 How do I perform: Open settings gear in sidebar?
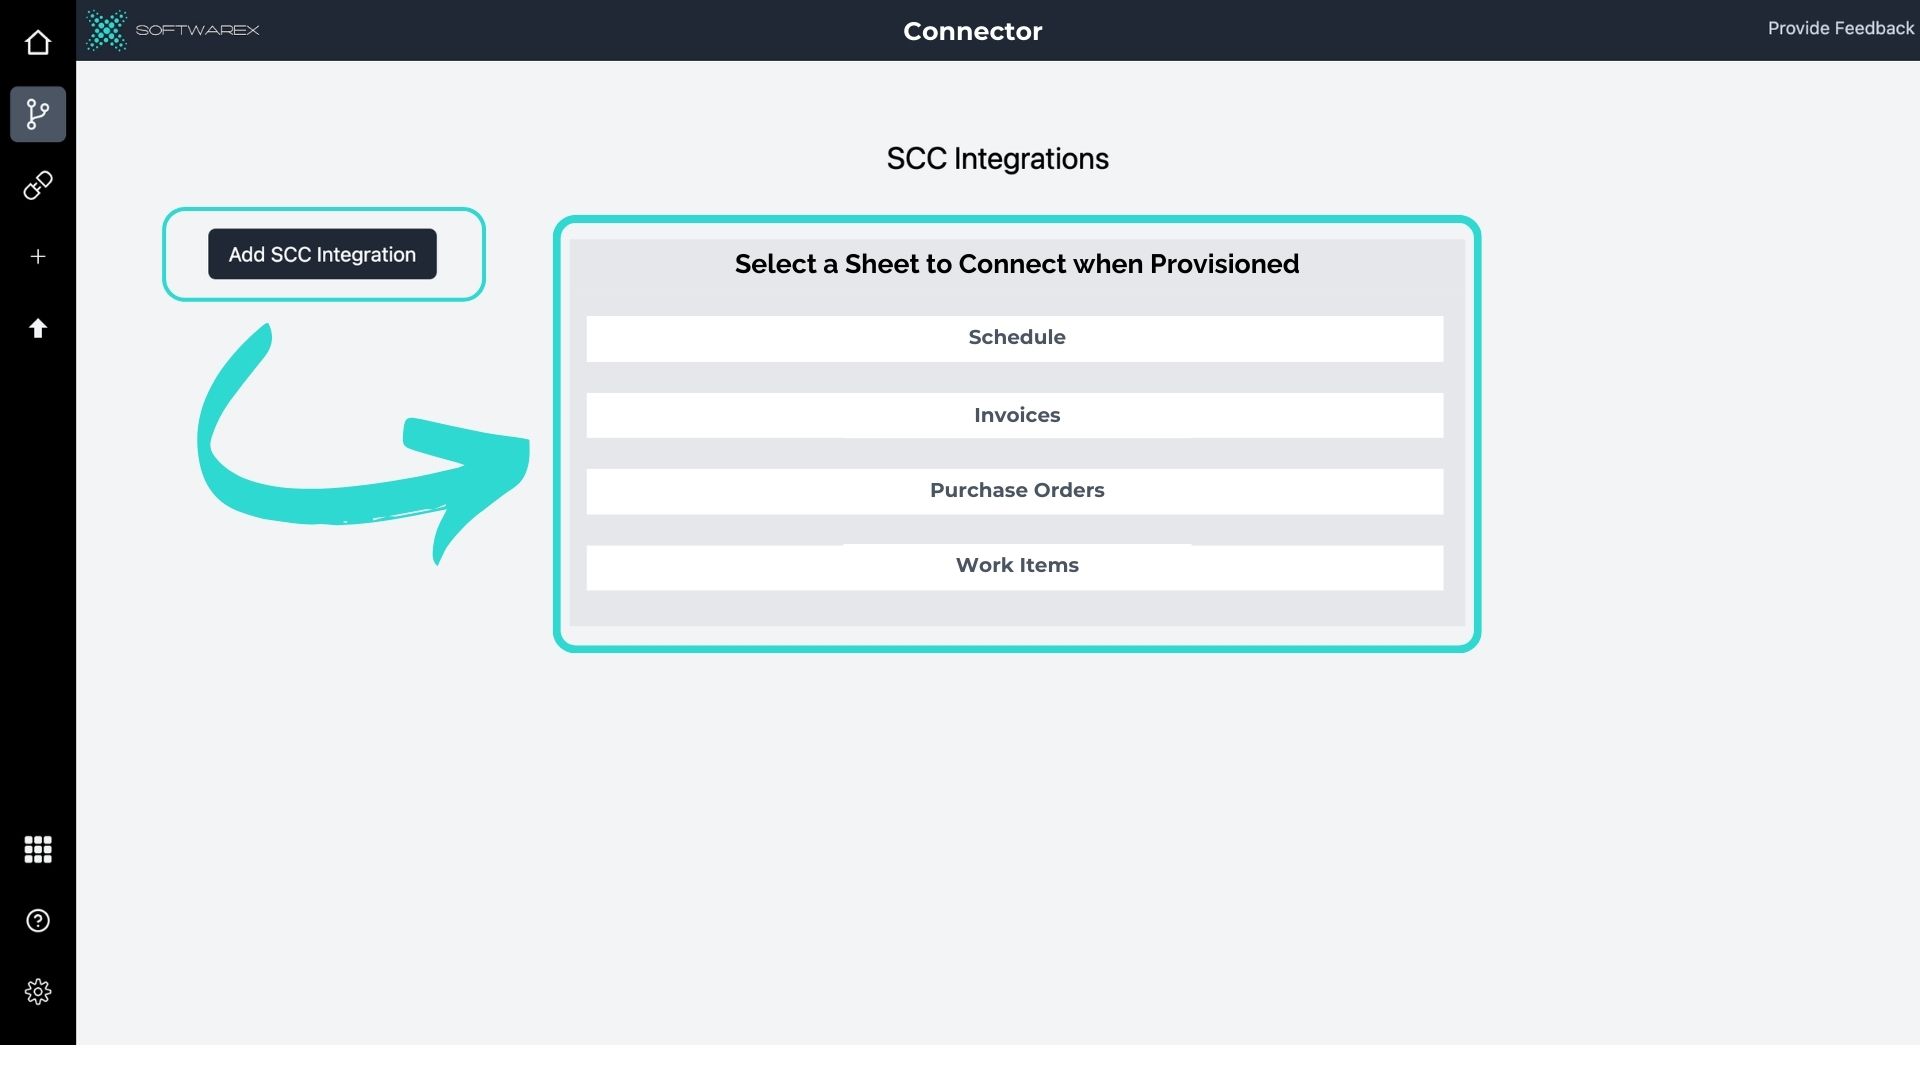pos(38,991)
